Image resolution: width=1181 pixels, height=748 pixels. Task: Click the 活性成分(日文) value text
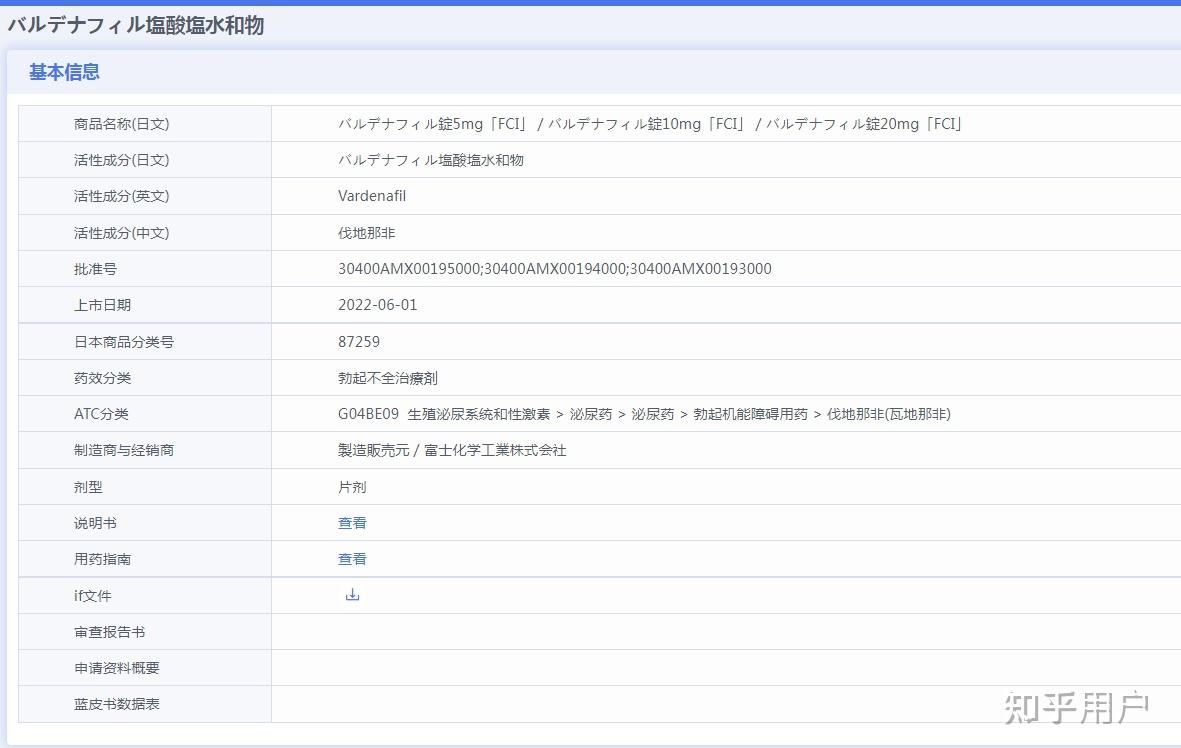pyautogui.click(x=431, y=160)
